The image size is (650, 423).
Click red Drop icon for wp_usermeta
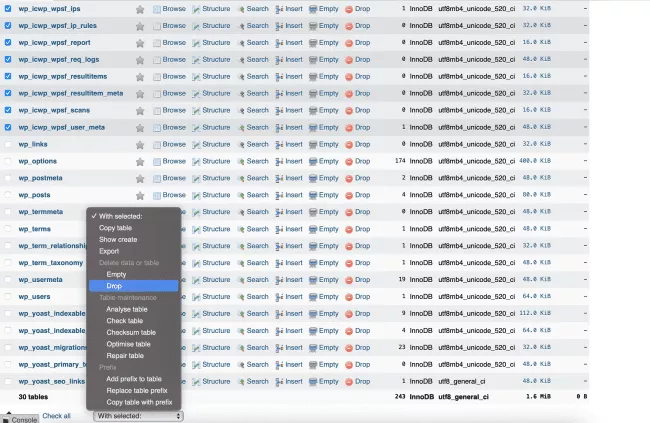click(x=350, y=280)
